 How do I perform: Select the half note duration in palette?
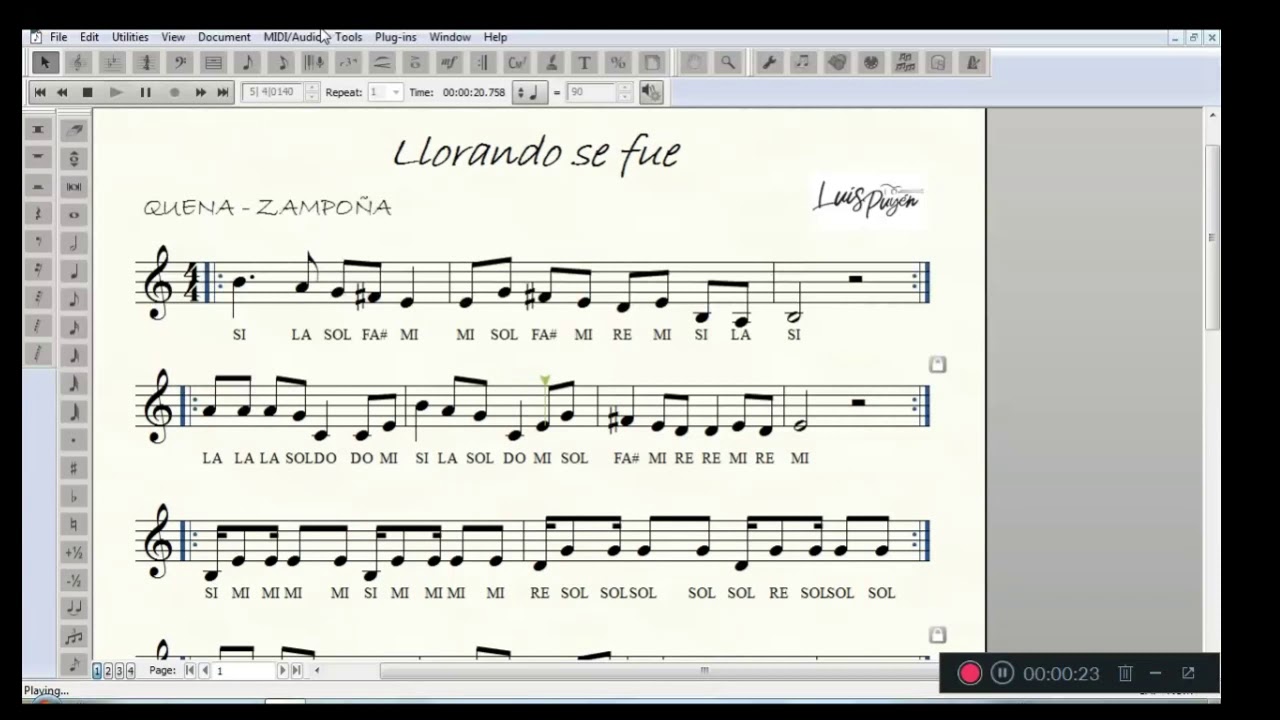coord(73,243)
